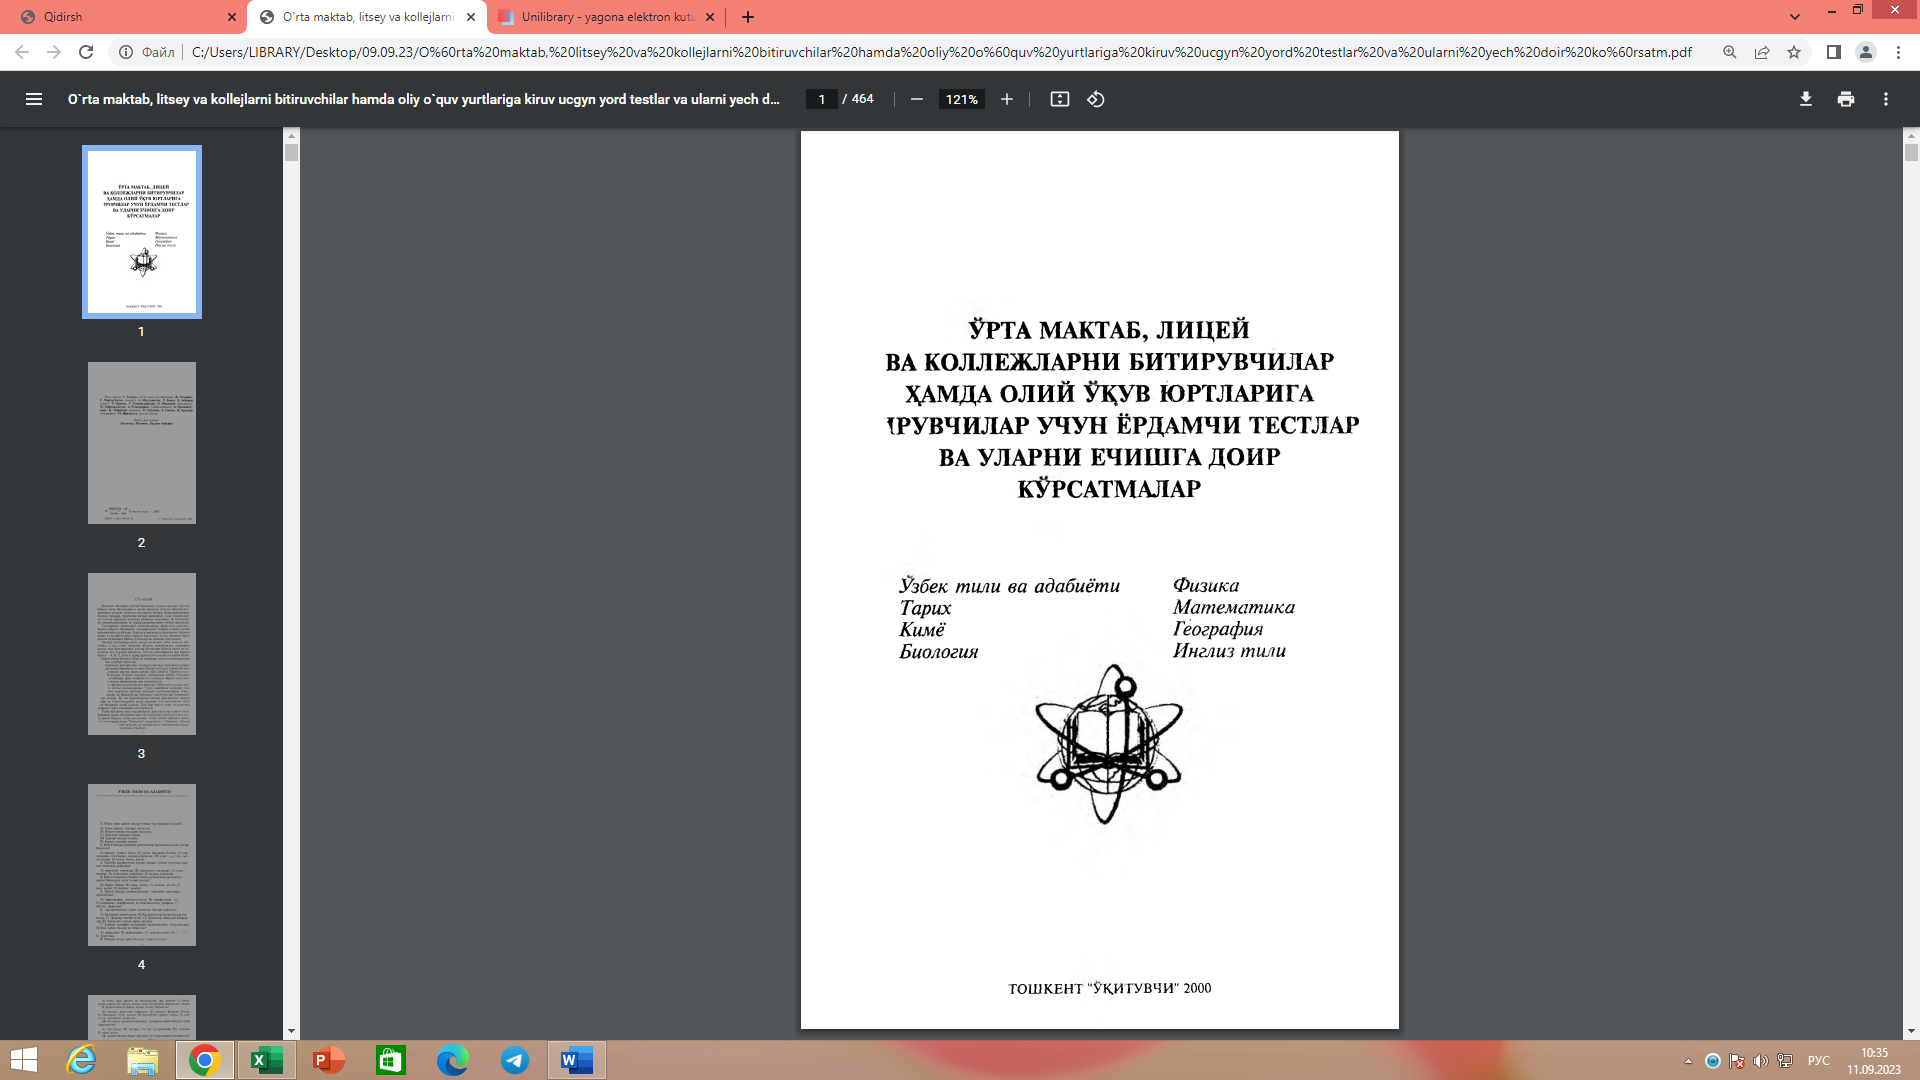
Task: Open the tab search dropdown arrow
Action: point(1794,17)
